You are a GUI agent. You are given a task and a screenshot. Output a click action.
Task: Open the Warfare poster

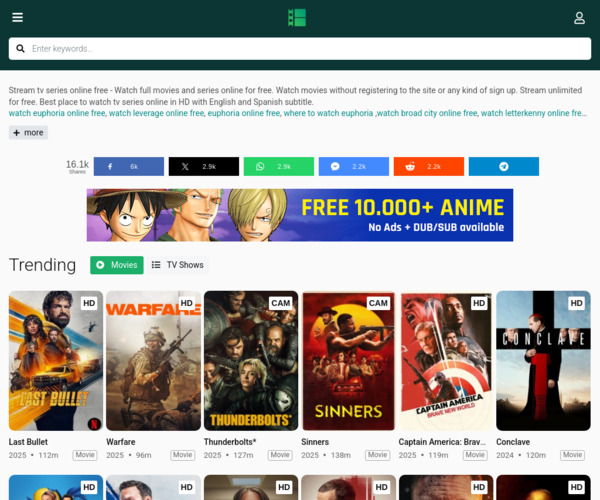pyautogui.click(x=153, y=361)
